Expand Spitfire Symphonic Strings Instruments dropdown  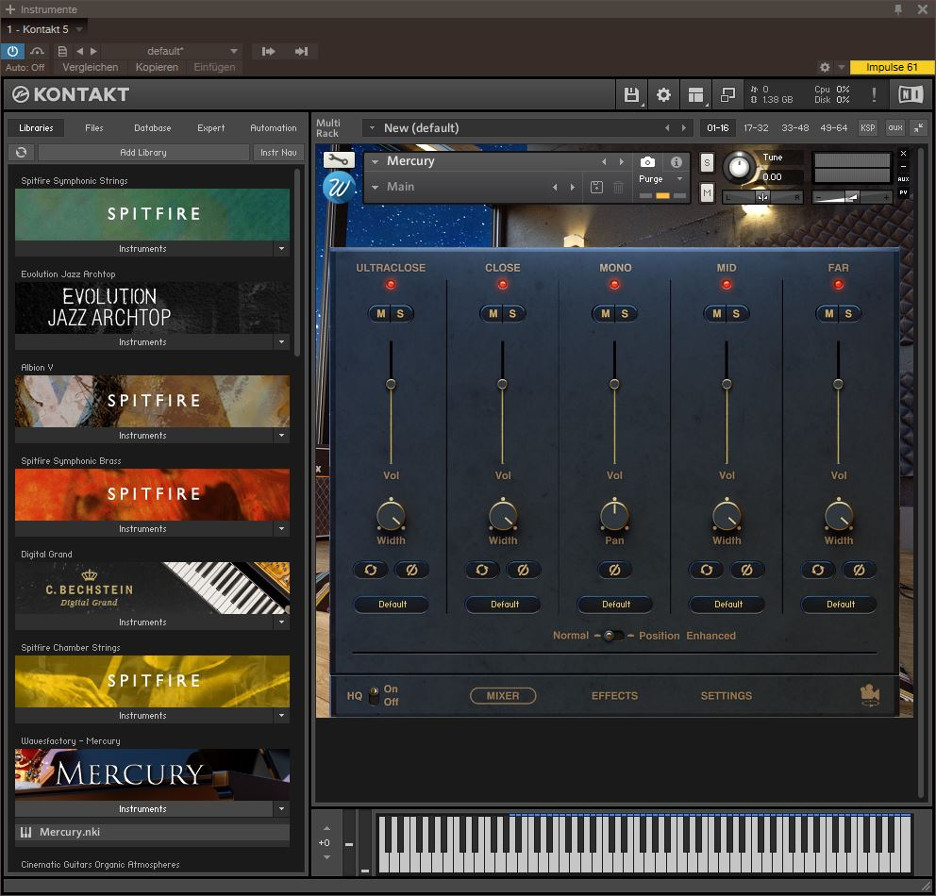coord(281,248)
